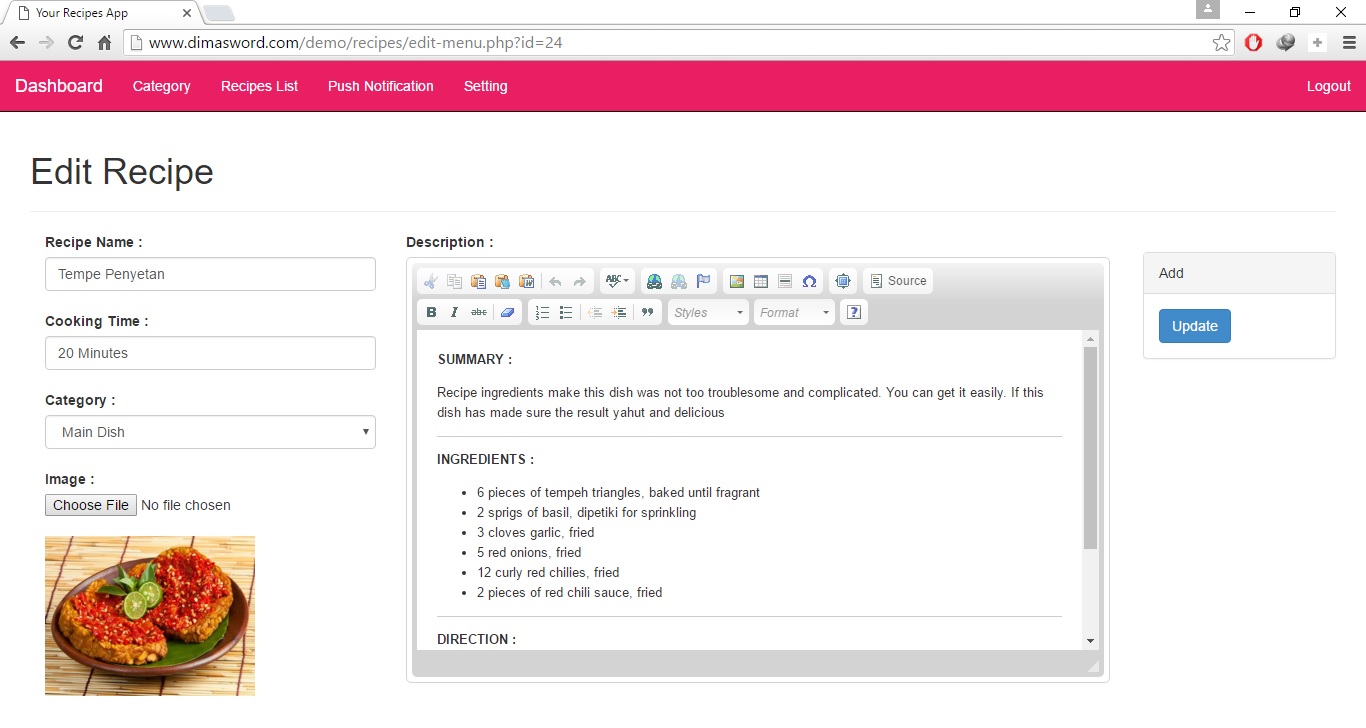
Task: Insert special character omega icon
Action: (x=809, y=281)
